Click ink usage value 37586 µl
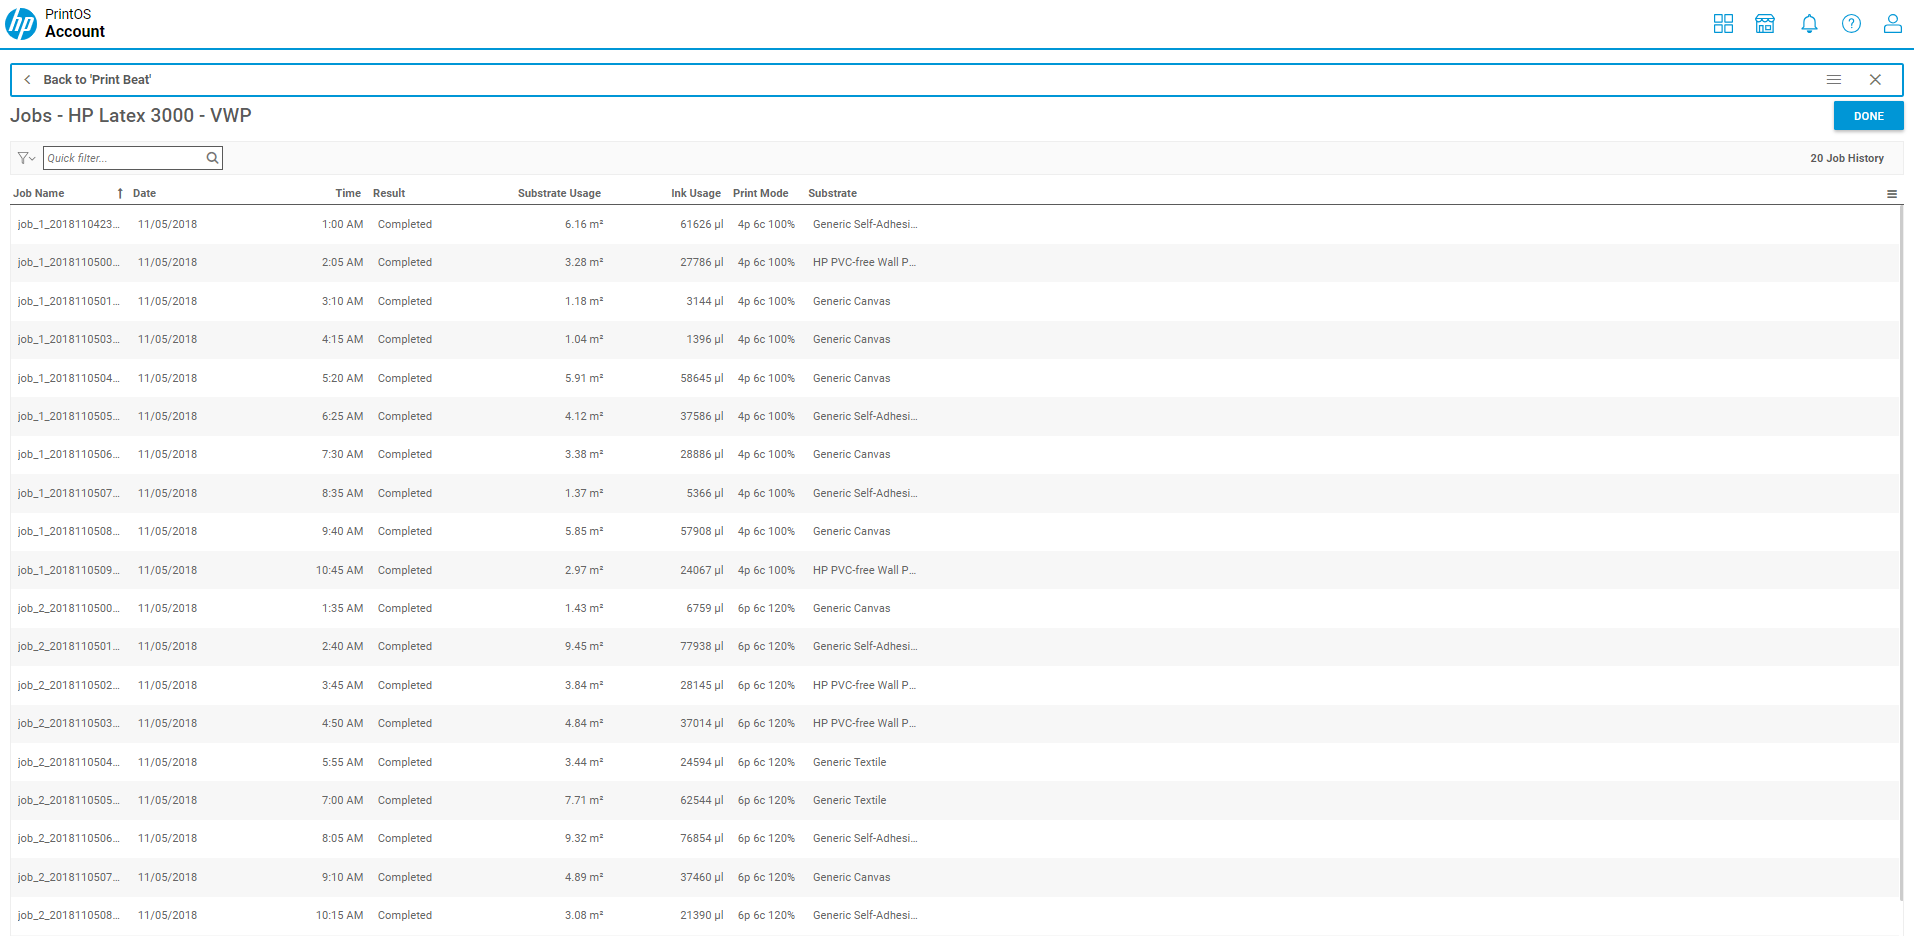This screenshot has width=1914, height=936. [702, 417]
